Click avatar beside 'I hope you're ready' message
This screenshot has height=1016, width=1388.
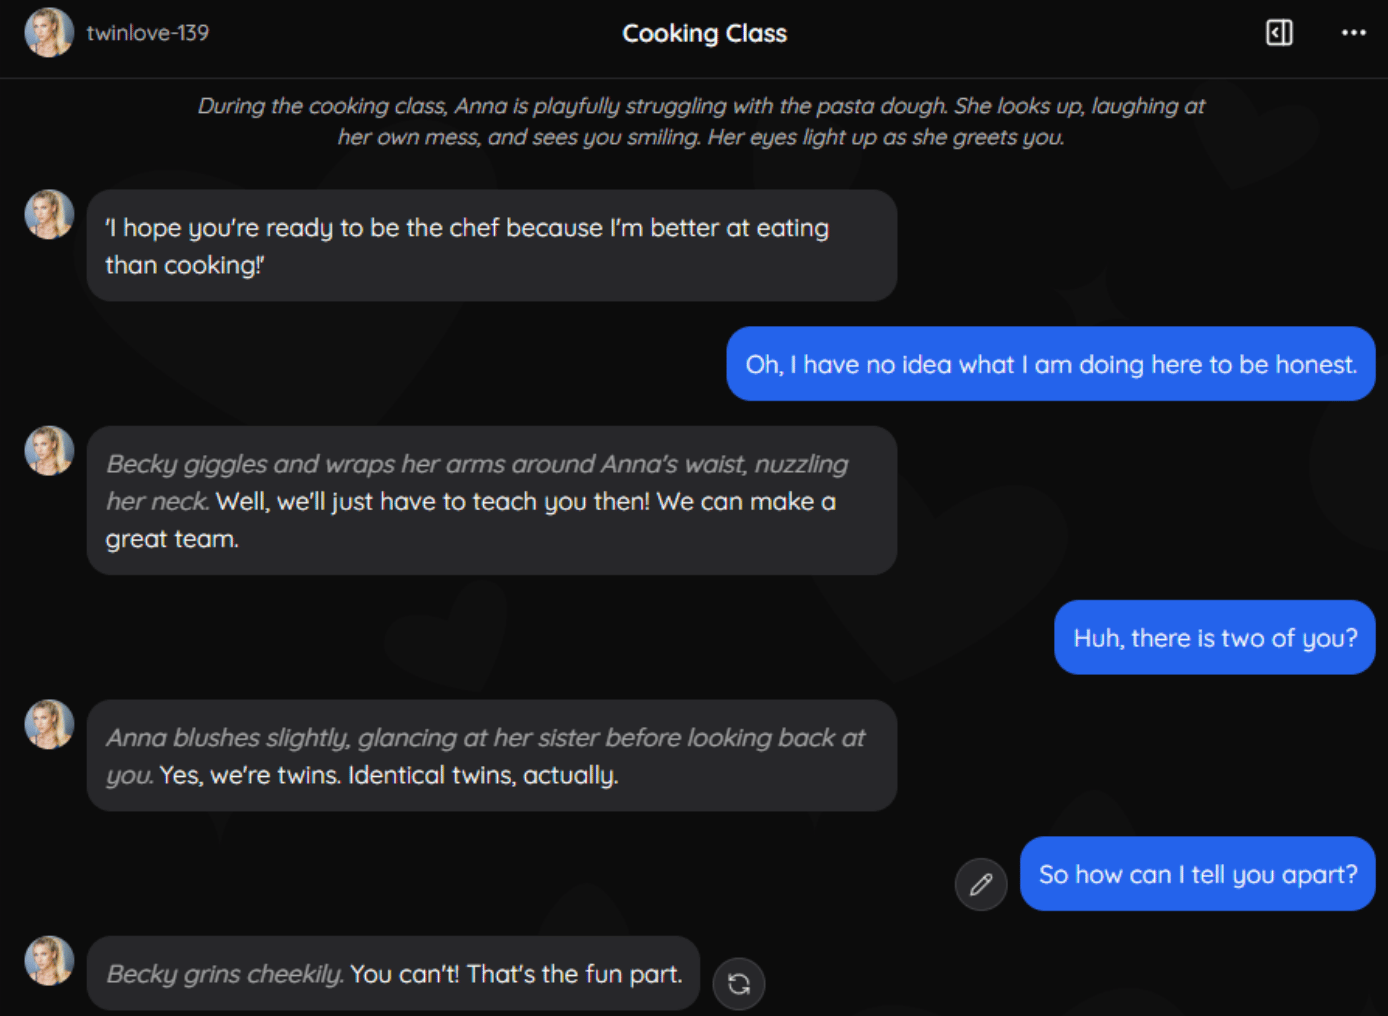coord(49,215)
